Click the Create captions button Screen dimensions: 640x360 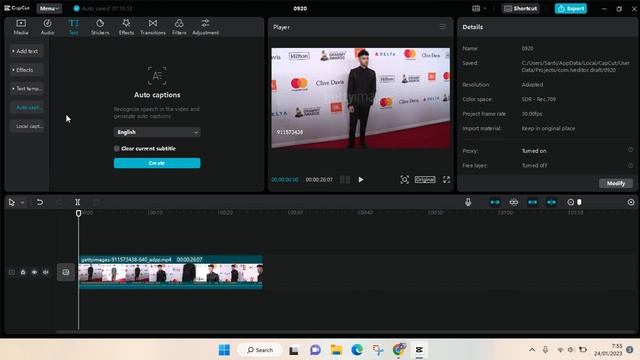[157, 163]
